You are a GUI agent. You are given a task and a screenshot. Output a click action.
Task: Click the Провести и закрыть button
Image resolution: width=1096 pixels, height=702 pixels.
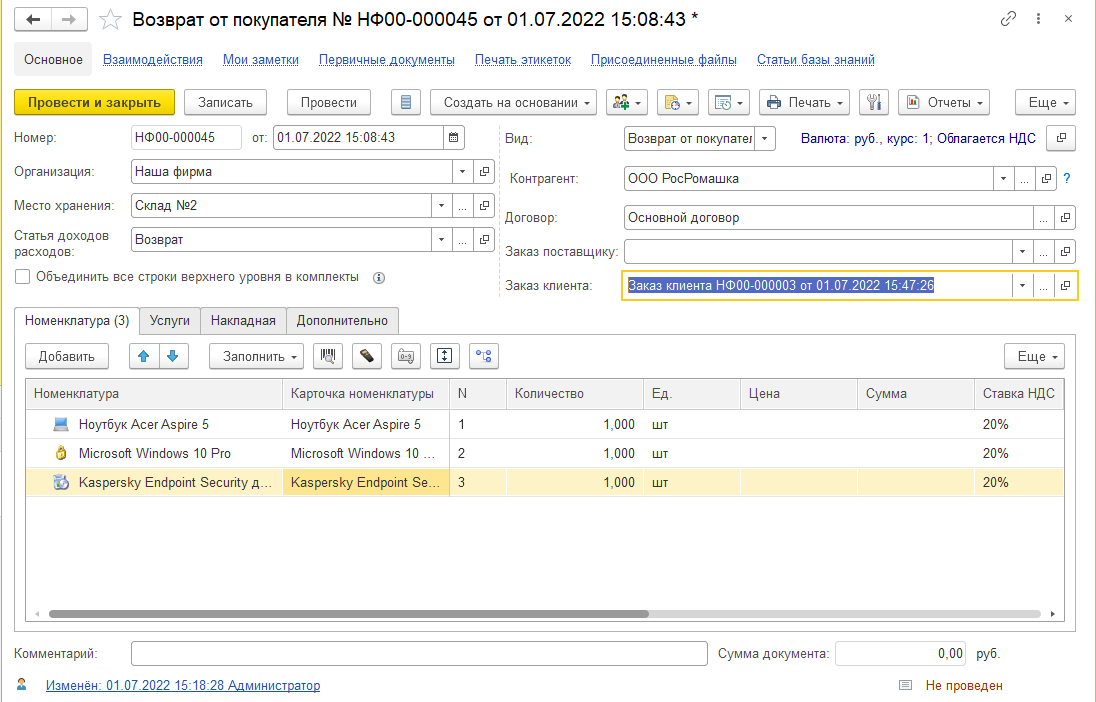(x=94, y=102)
